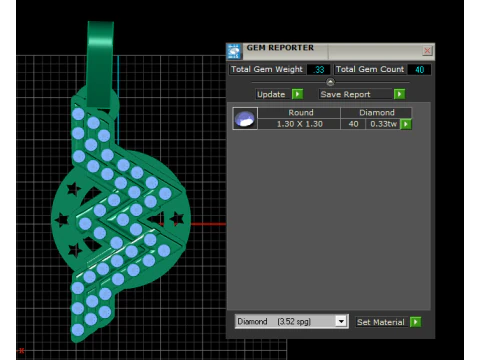Click the Total Gem Count value 40
Viewport: 480px width, 360px height.
tap(419, 69)
